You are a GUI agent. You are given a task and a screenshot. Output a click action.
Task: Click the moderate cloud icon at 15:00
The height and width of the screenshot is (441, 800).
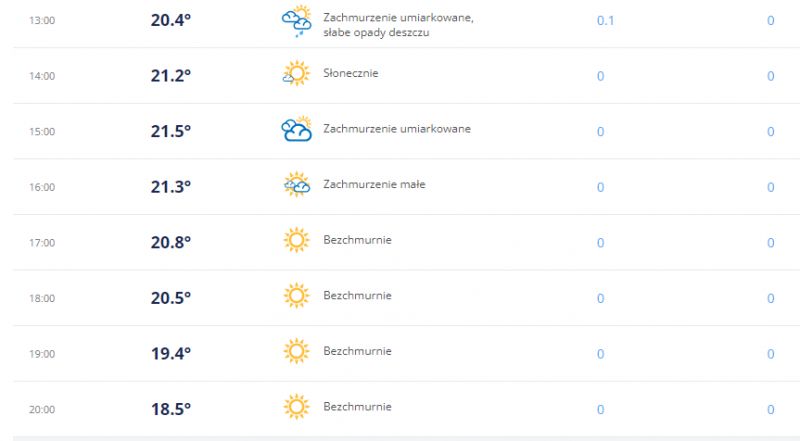(296, 129)
